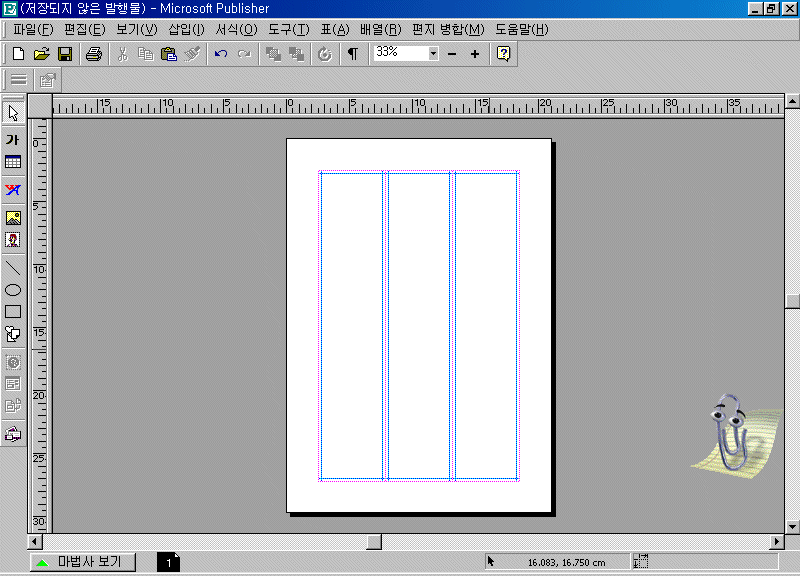Click the vertical scrollbar thumb
The image size is (800, 576).
[792, 301]
